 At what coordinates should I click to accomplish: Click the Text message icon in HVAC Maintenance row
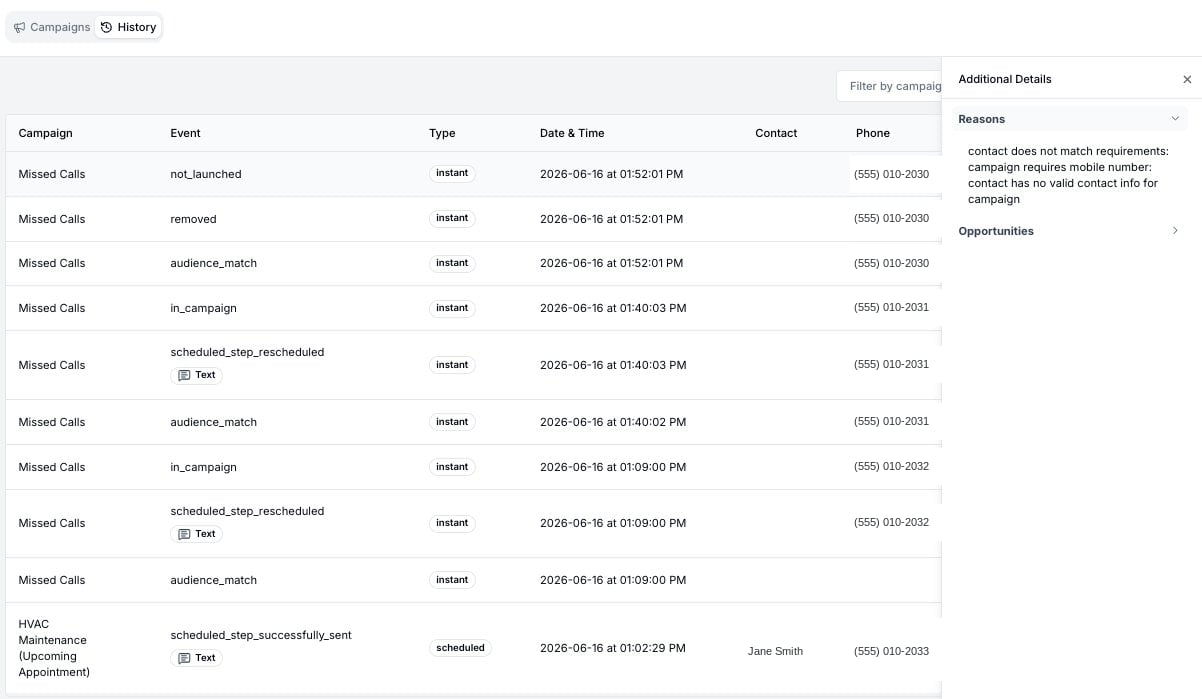tap(184, 658)
